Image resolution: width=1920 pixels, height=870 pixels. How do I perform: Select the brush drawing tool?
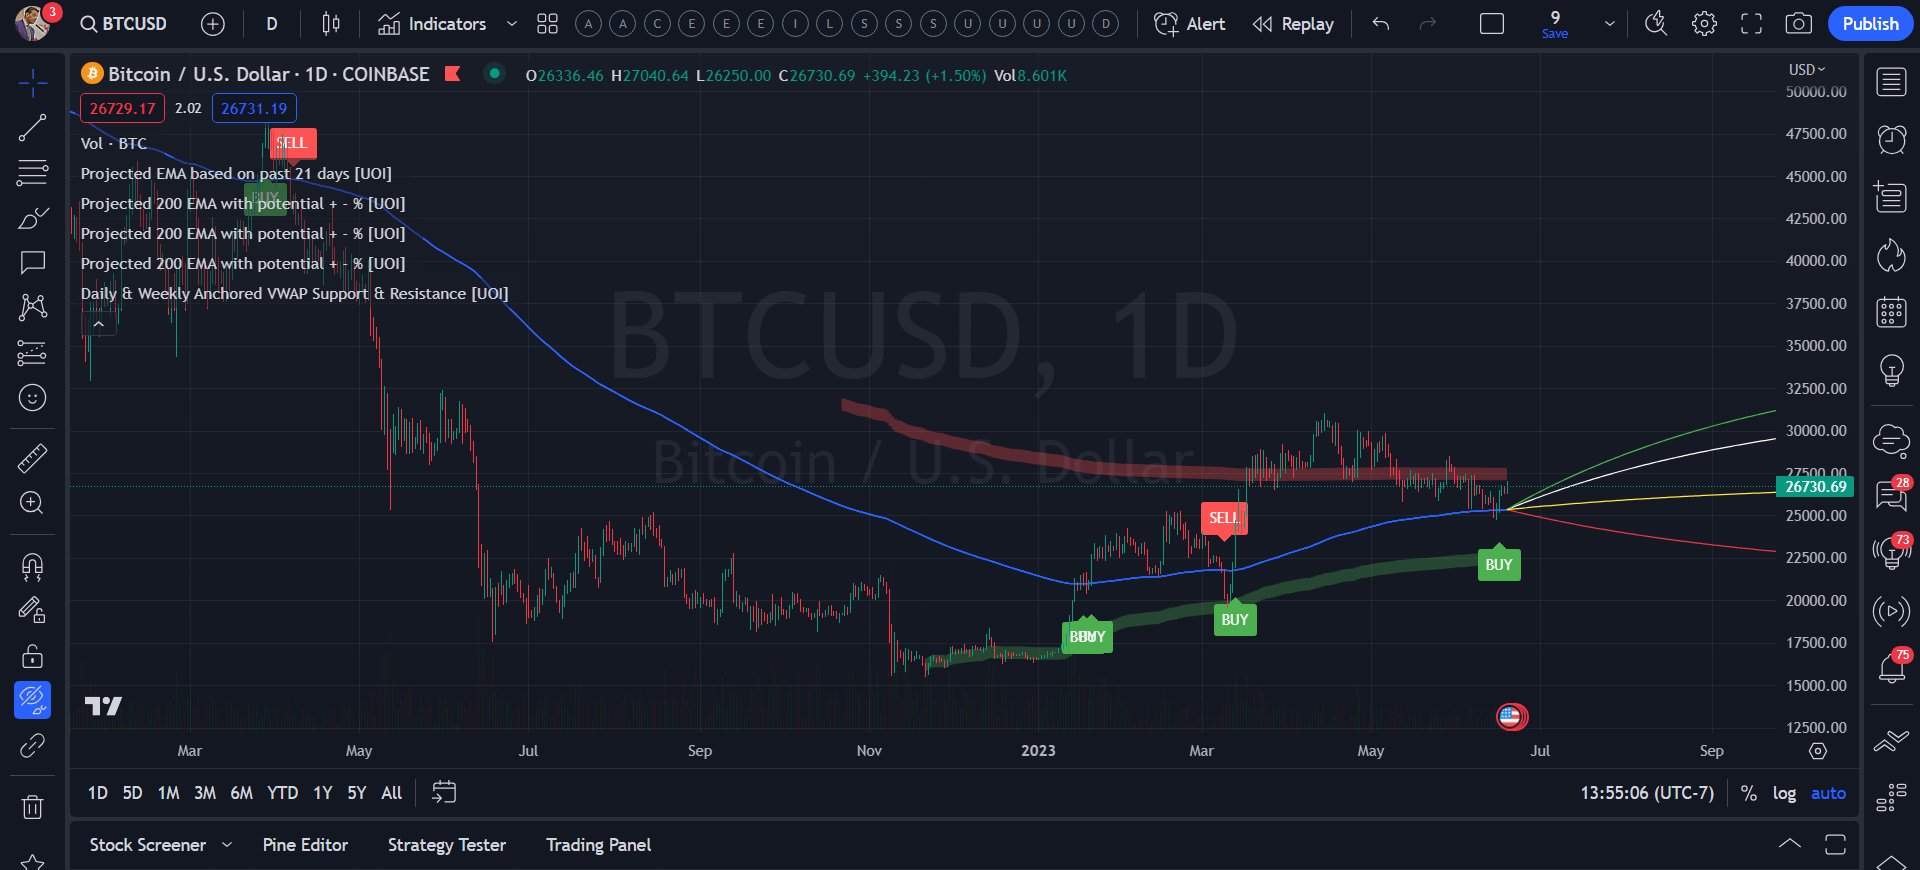(32, 218)
